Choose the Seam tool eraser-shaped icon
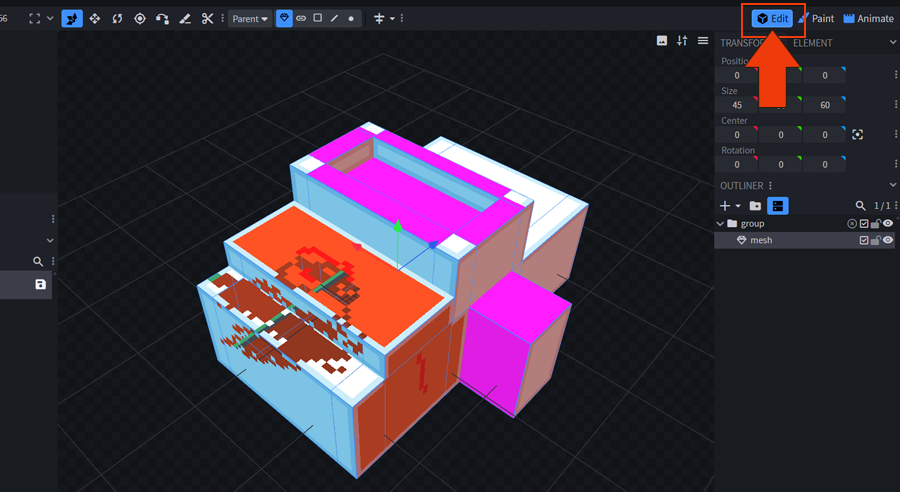900x492 pixels. click(184, 18)
